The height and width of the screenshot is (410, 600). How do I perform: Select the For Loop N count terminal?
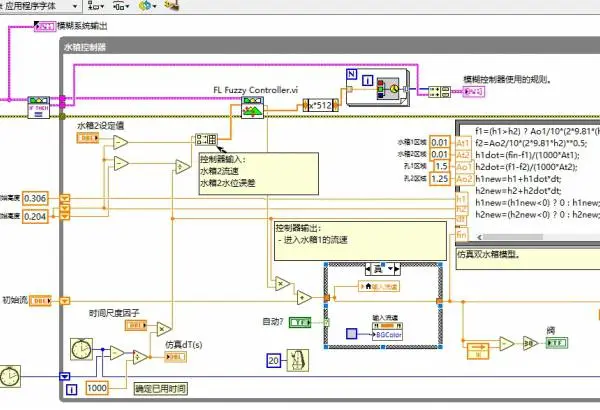(x=352, y=74)
